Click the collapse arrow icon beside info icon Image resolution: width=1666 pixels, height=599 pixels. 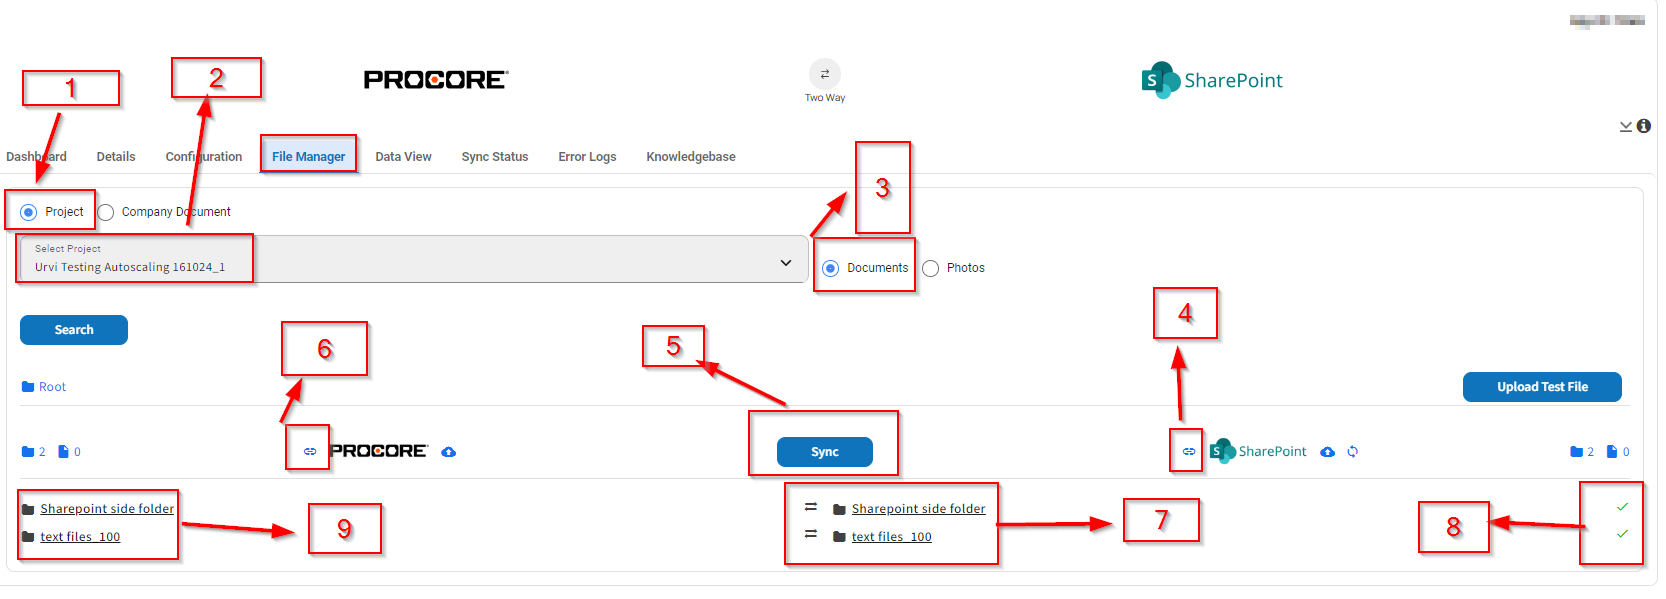[x=1626, y=126]
